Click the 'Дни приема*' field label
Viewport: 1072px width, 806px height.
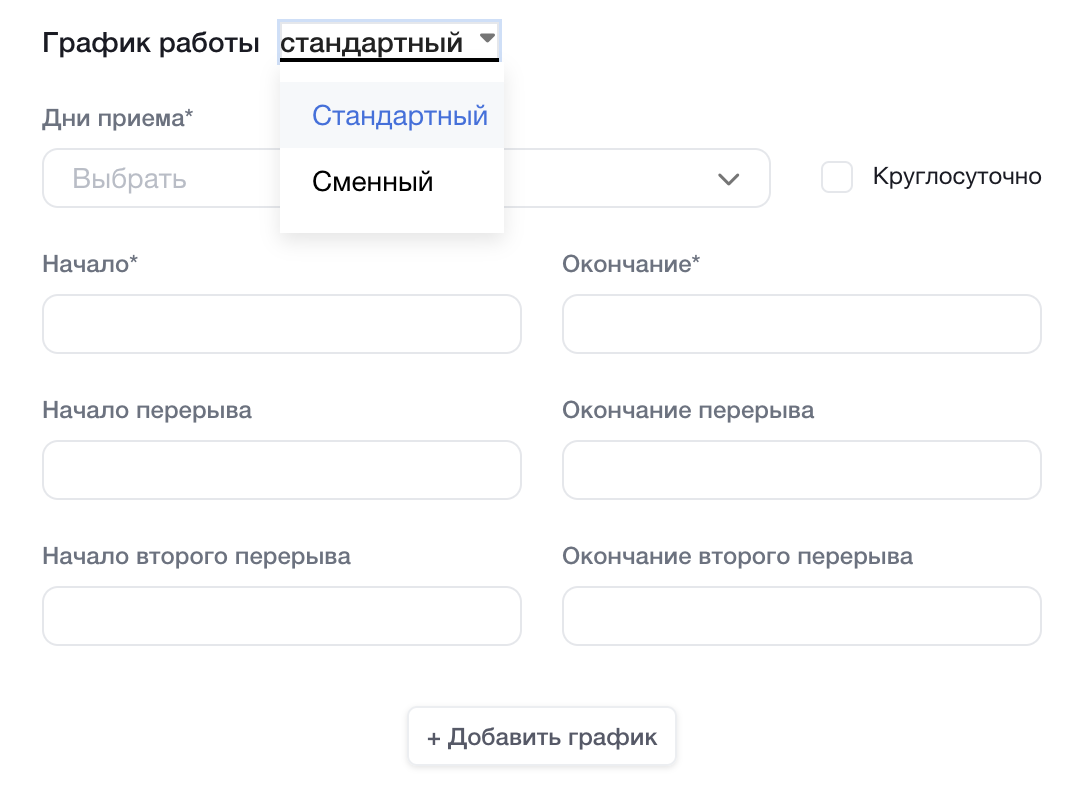coord(117,118)
